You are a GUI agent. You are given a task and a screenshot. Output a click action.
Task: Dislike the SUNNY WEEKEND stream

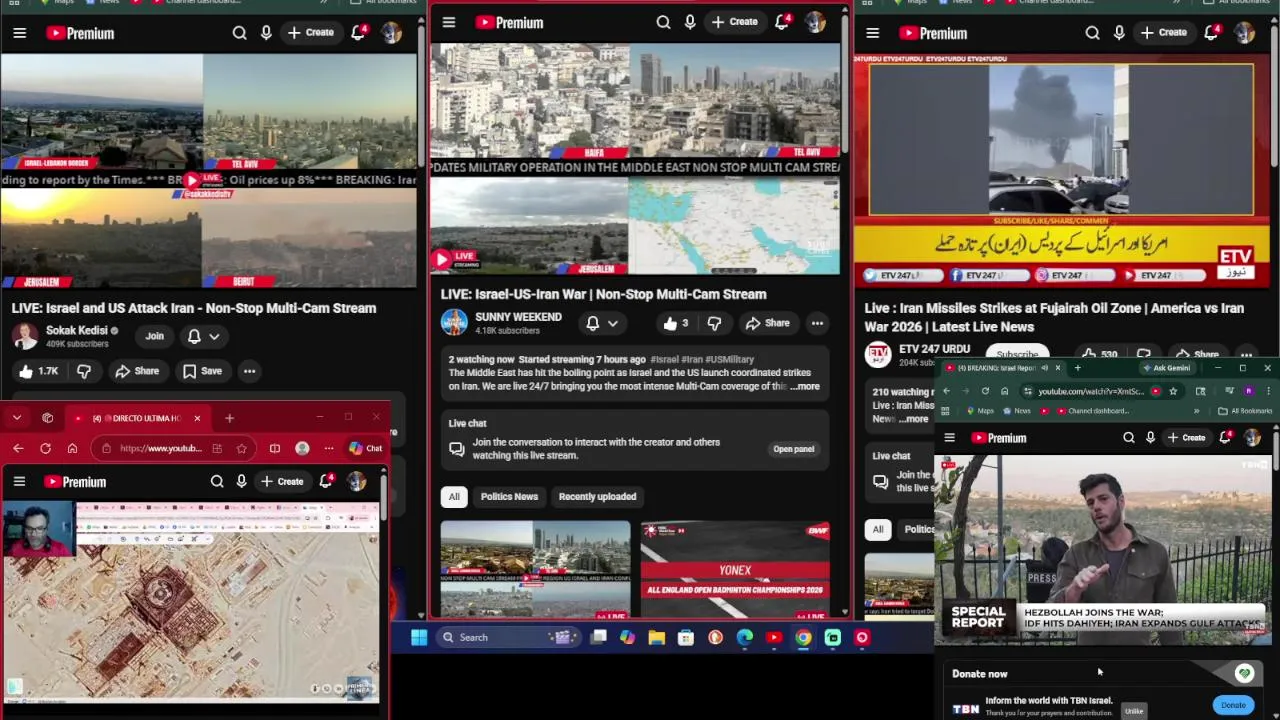tap(714, 323)
